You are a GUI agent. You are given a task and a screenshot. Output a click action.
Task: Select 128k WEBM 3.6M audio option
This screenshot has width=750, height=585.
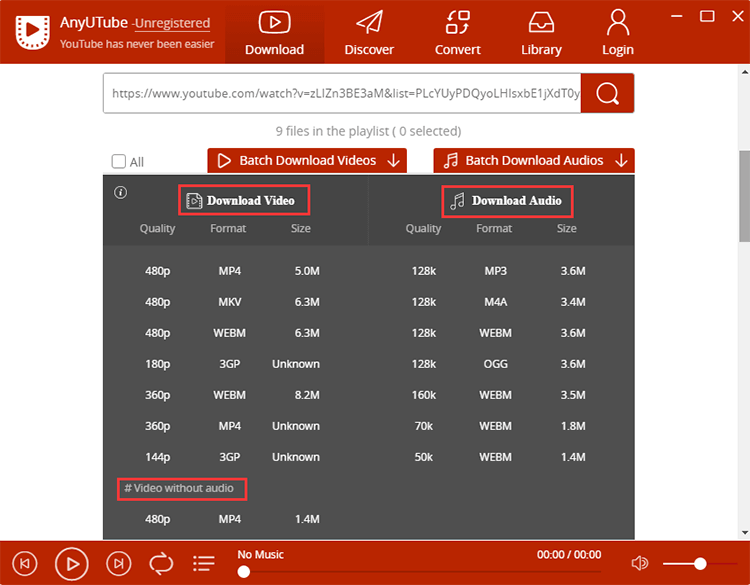(x=498, y=333)
